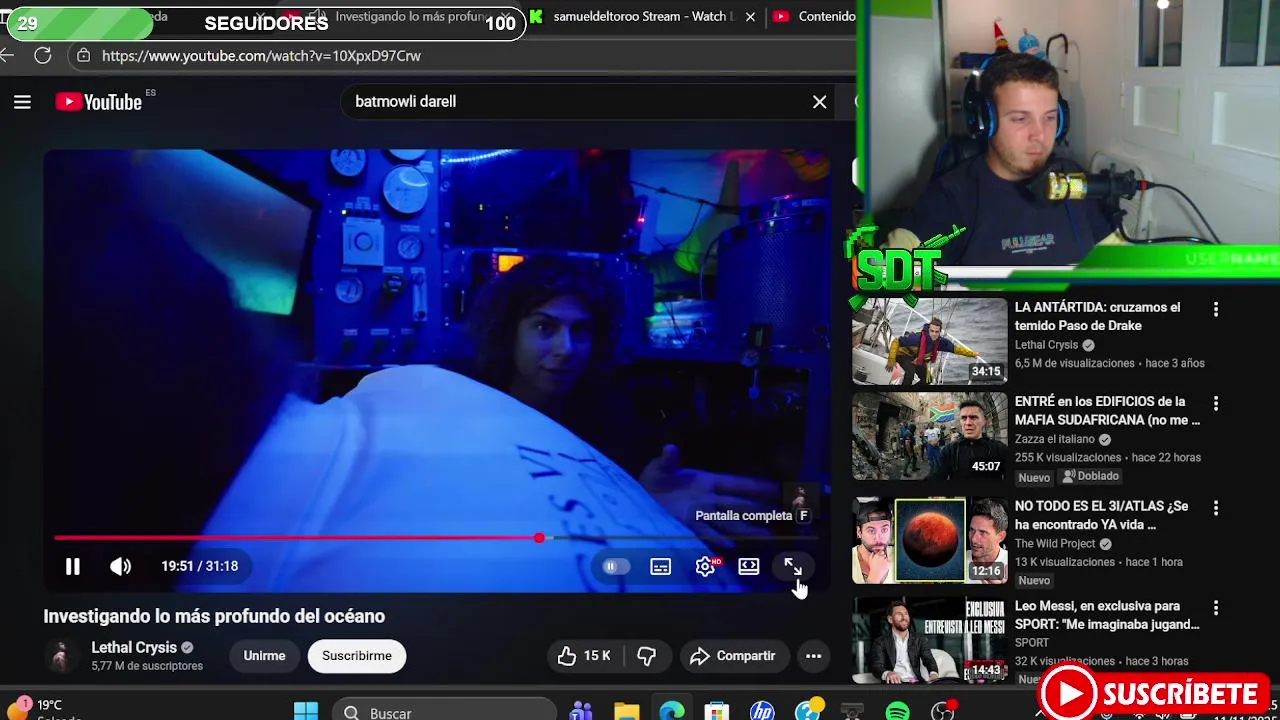Turn on subtitles in the player
The height and width of the screenshot is (720, 1280).
click(x=661, y=566)
